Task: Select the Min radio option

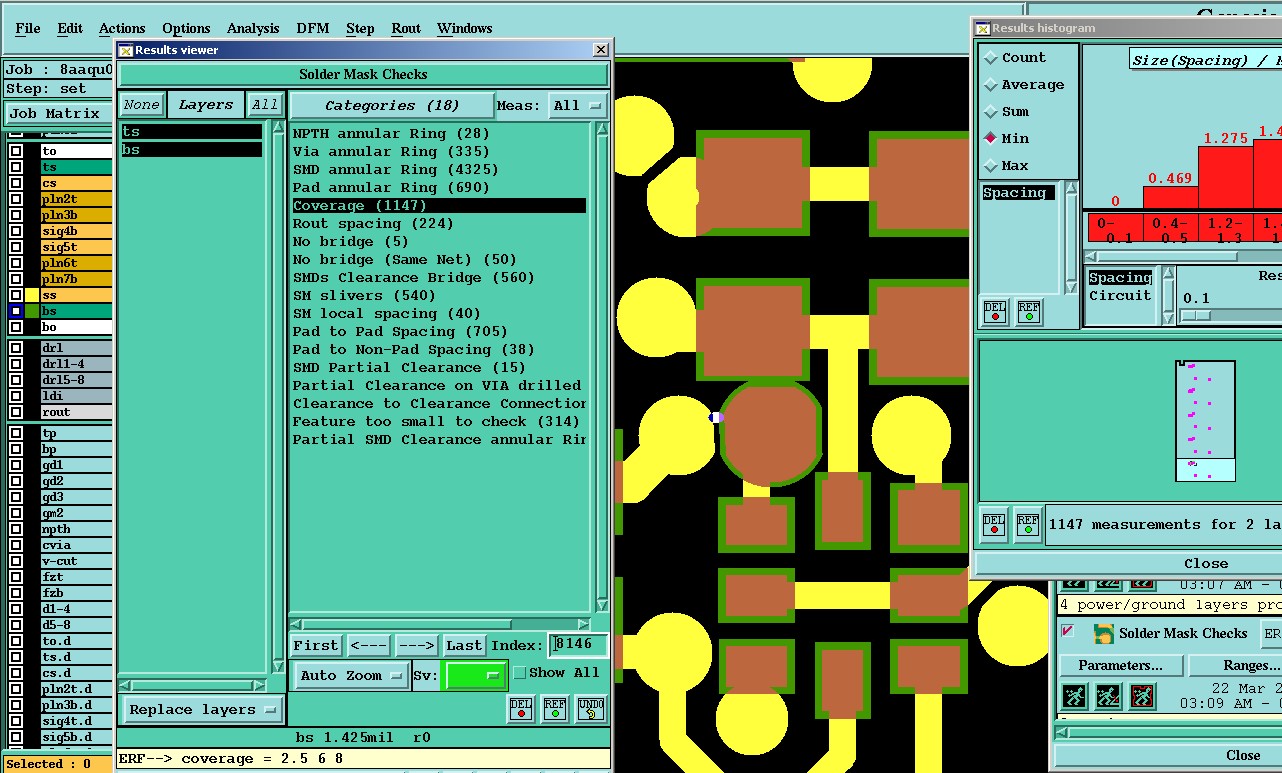Action: (991, 139)
